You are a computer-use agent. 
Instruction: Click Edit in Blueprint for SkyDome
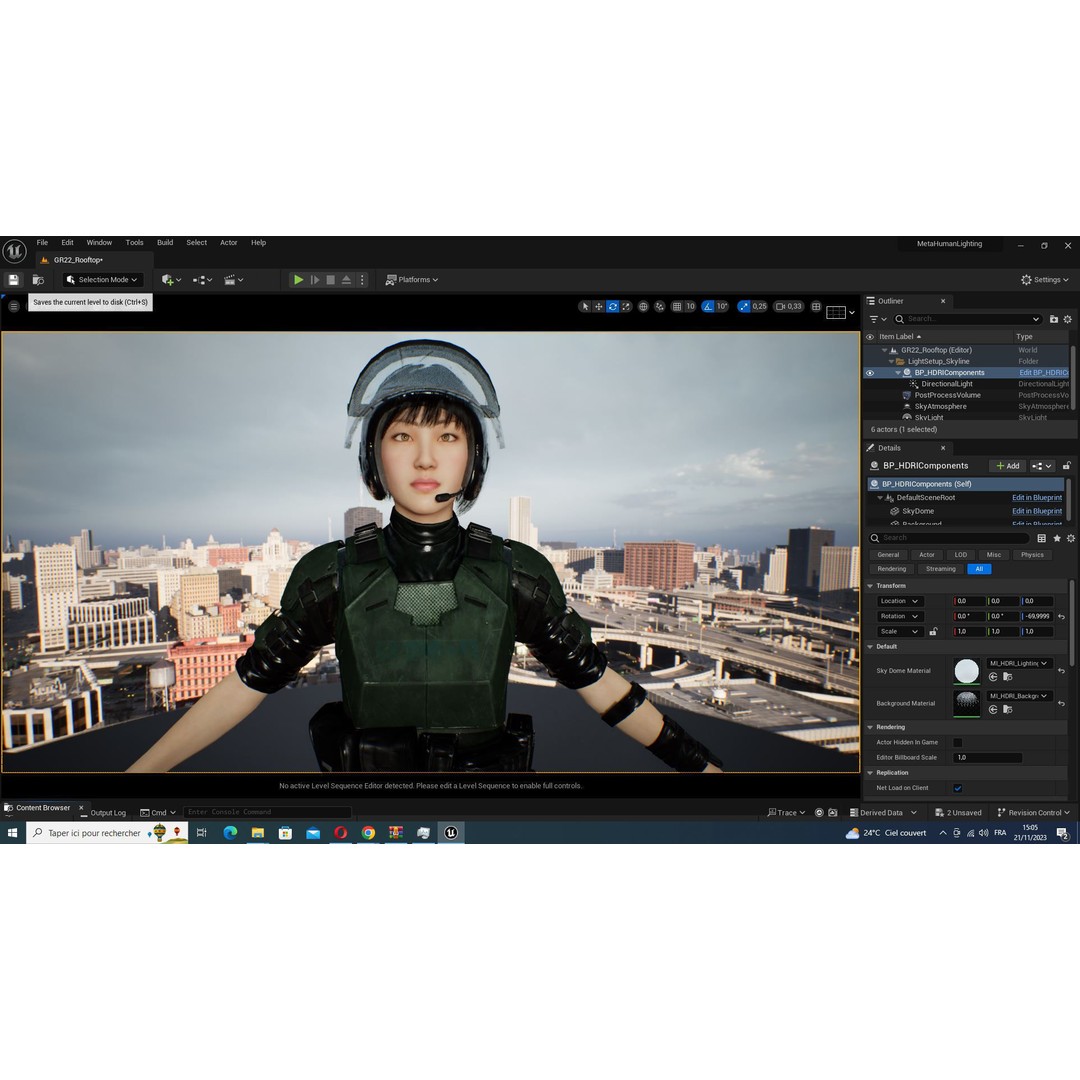[x=1037, y=511]
